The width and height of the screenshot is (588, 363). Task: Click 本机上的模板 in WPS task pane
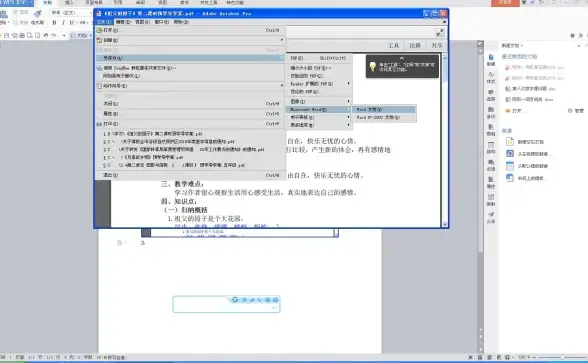tap(525, 178)
